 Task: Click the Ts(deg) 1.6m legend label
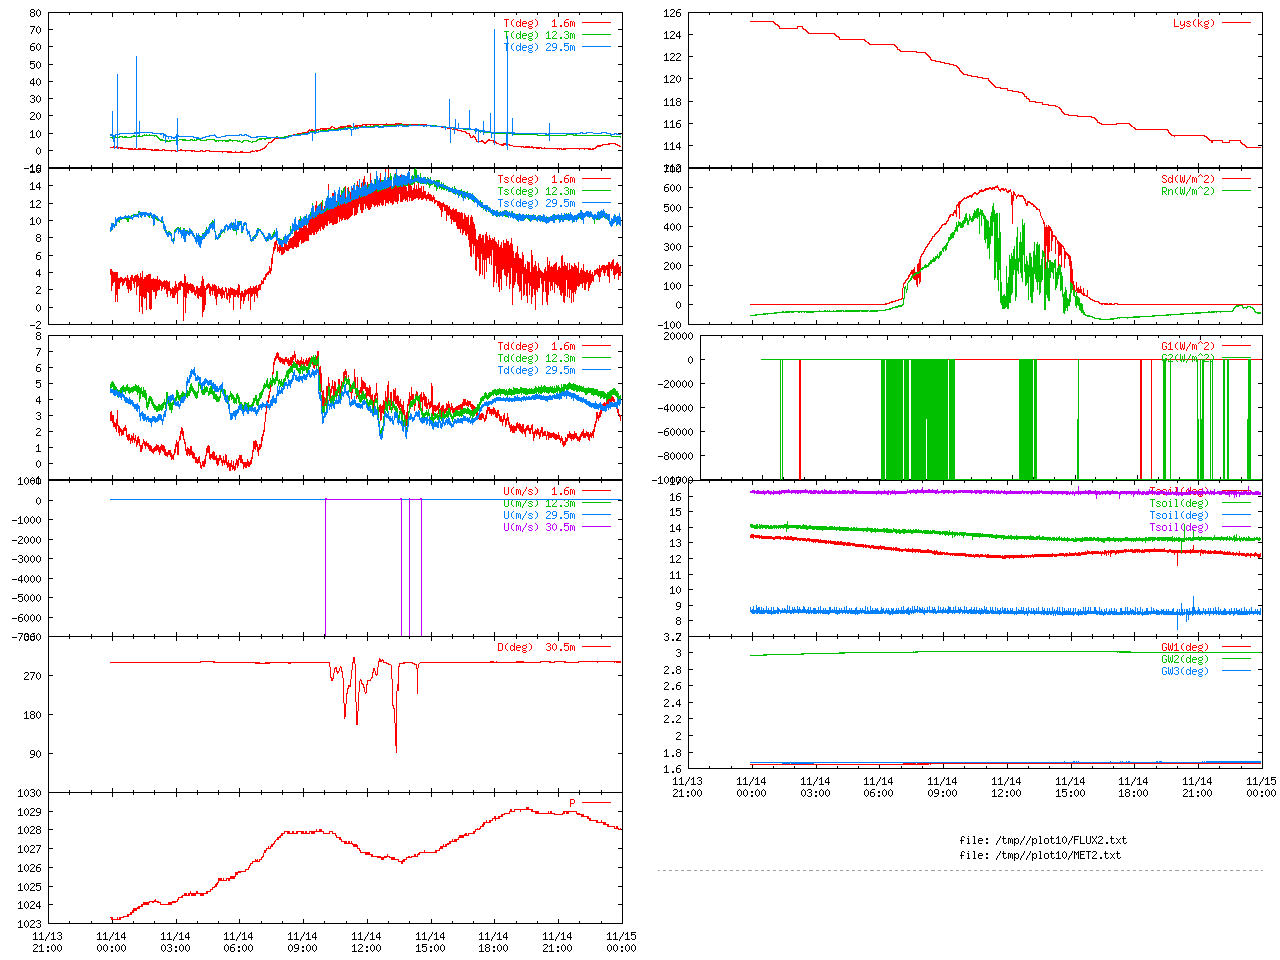536,179
